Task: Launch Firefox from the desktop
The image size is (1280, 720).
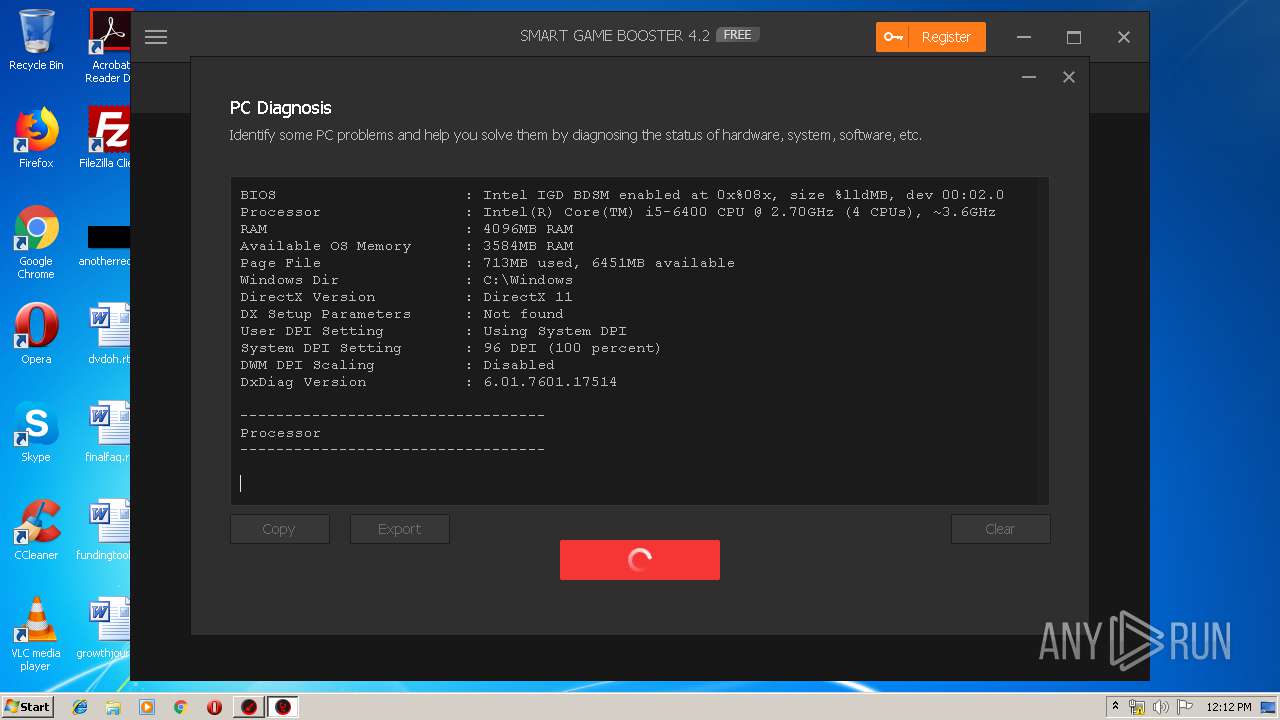Action: [x=36, y=138]
